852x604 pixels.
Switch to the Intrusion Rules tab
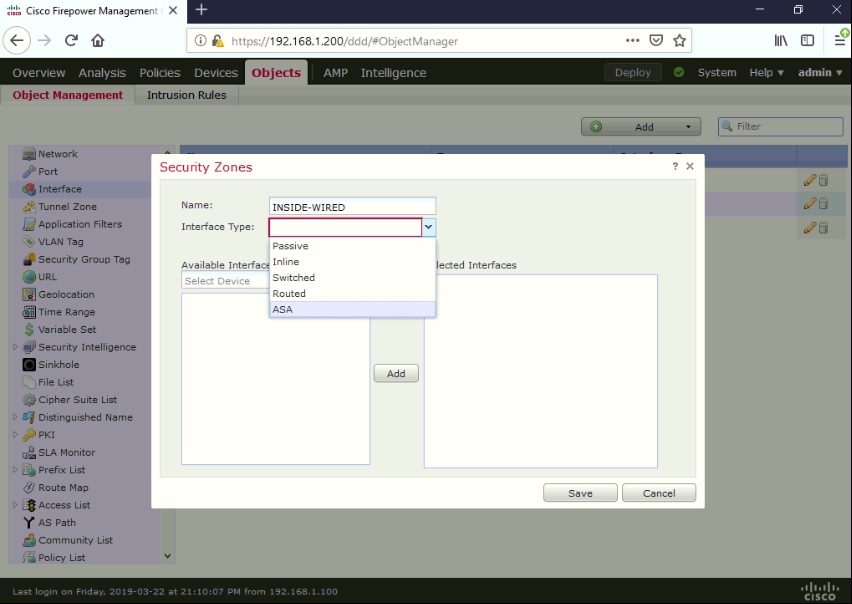(186, 95)
